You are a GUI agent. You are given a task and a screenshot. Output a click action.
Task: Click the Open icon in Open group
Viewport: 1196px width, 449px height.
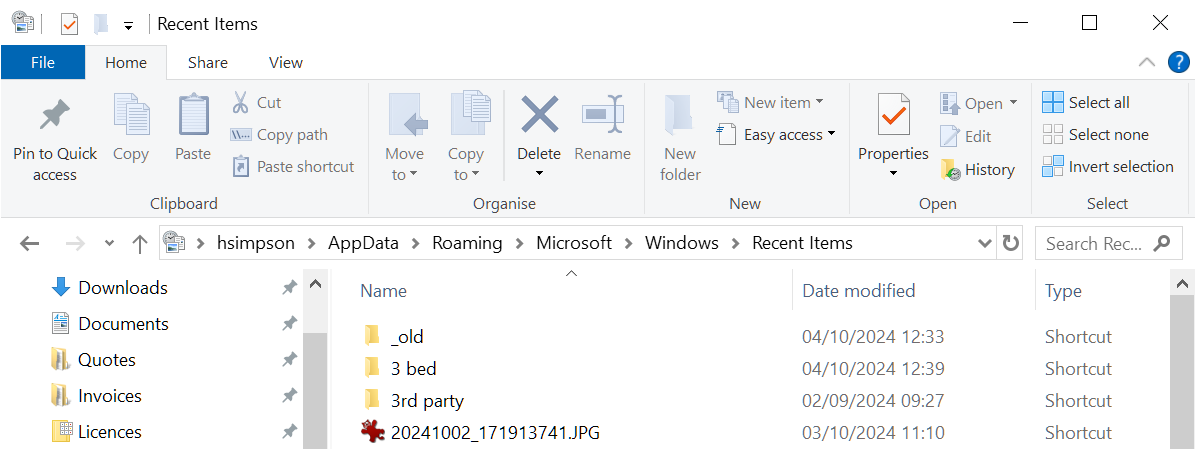tap(950, 103)
